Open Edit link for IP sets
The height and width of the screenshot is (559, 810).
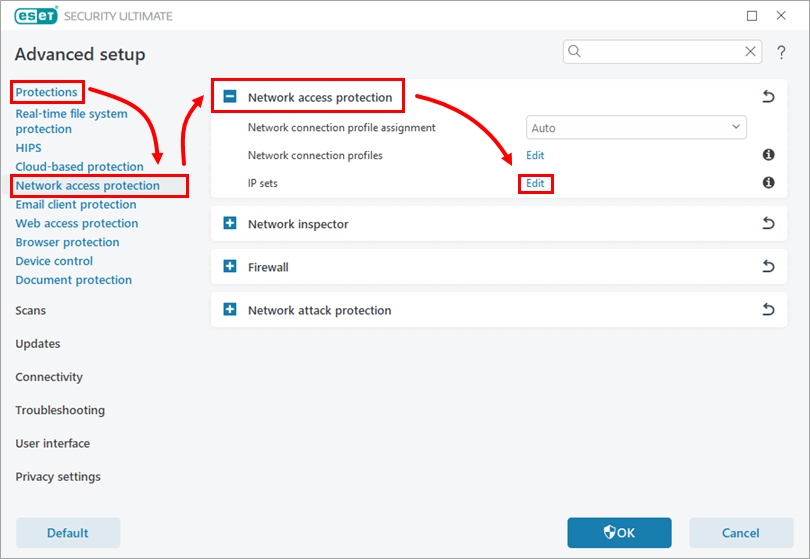535,184
